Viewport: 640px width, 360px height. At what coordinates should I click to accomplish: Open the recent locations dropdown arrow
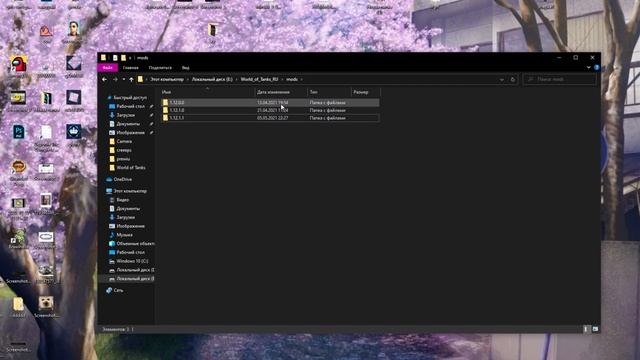click(124, 79)
